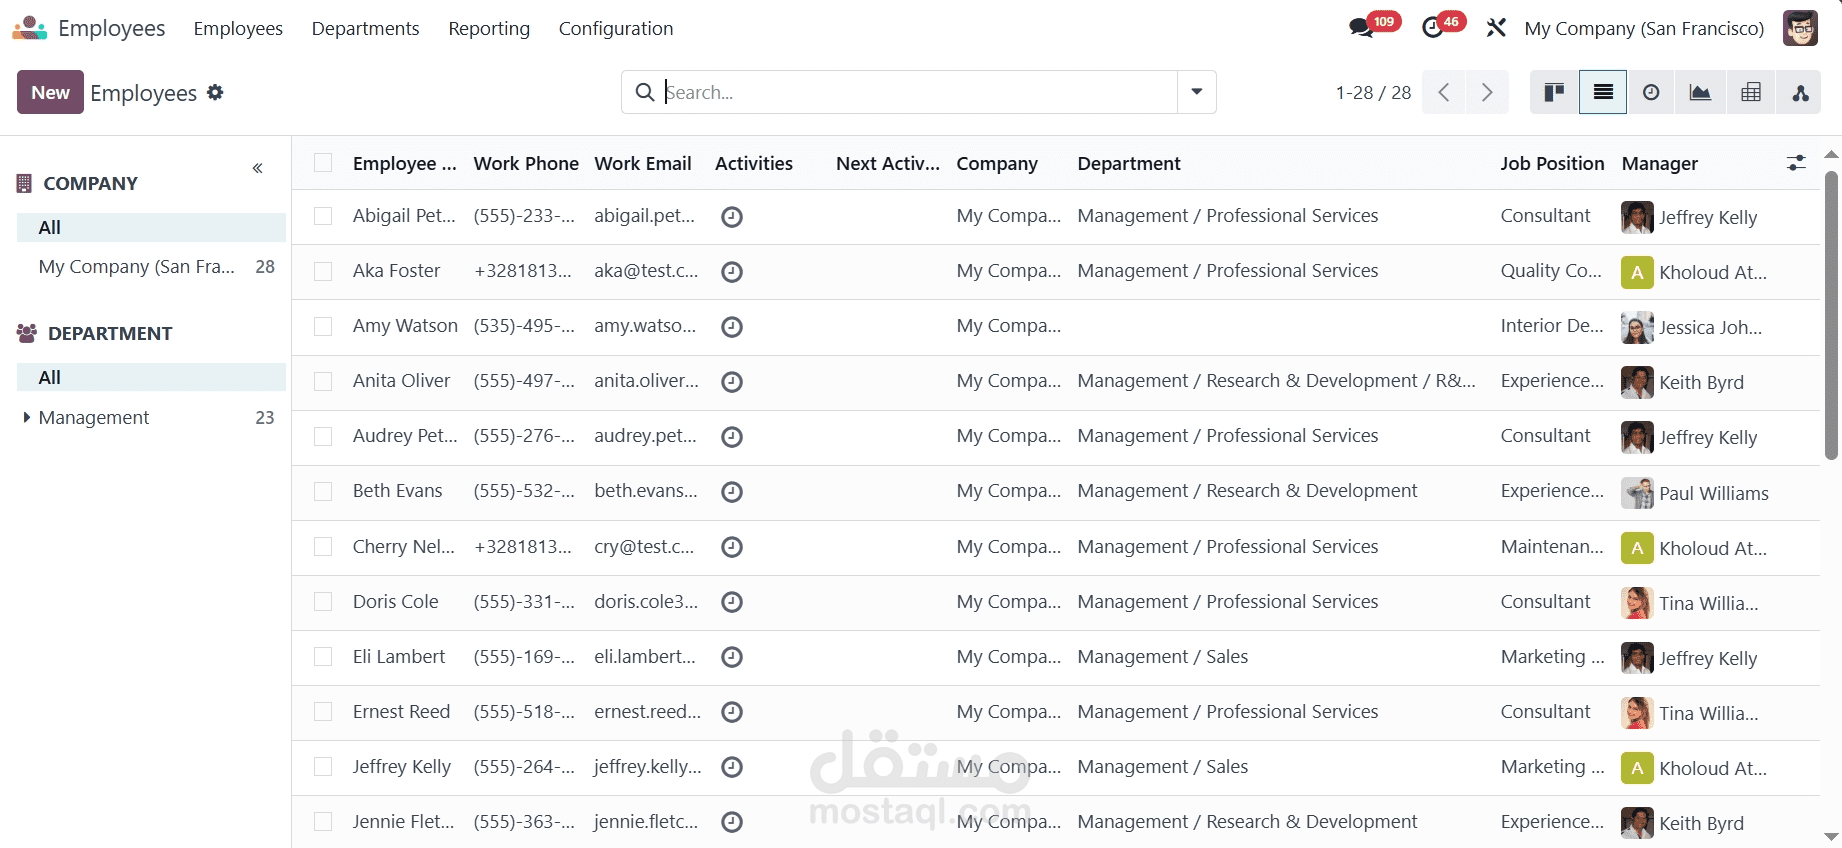
Task: Open the debug tools wrench icon
Action: (x=1496, y=28)
